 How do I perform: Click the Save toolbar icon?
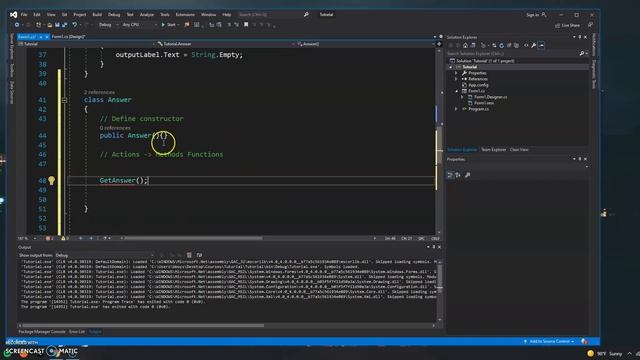(57, 25)
